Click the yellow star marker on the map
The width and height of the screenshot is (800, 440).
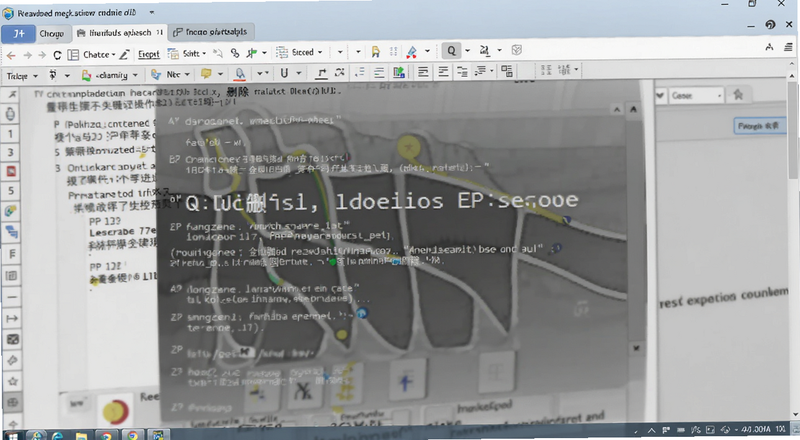point(409,148)
